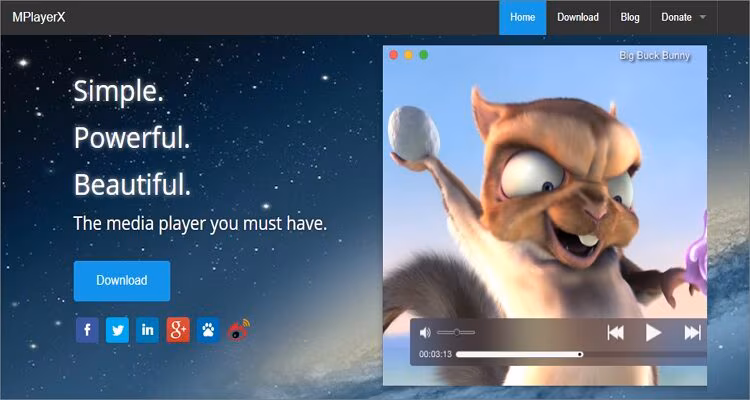This screenshot has height=400, width=750.
Task: Click the 'Powerful.' heading text
Action: coord(132,138)
